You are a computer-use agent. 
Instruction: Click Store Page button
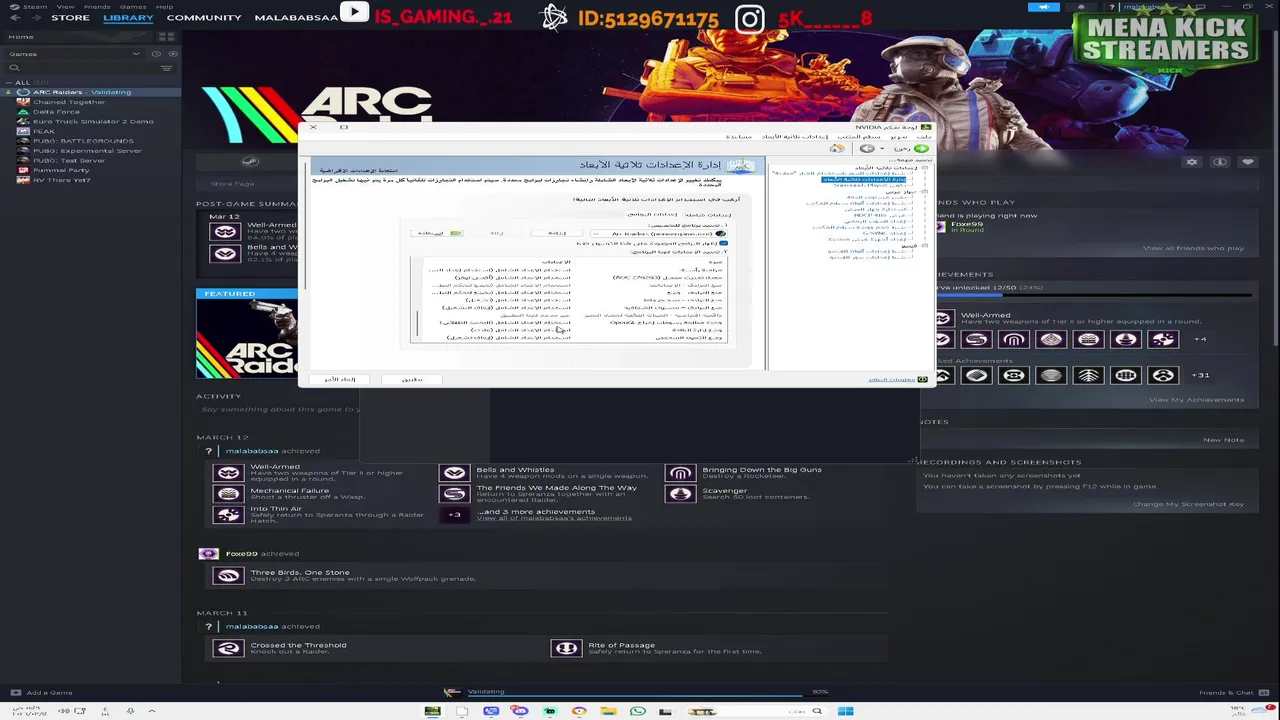(232, 184)
